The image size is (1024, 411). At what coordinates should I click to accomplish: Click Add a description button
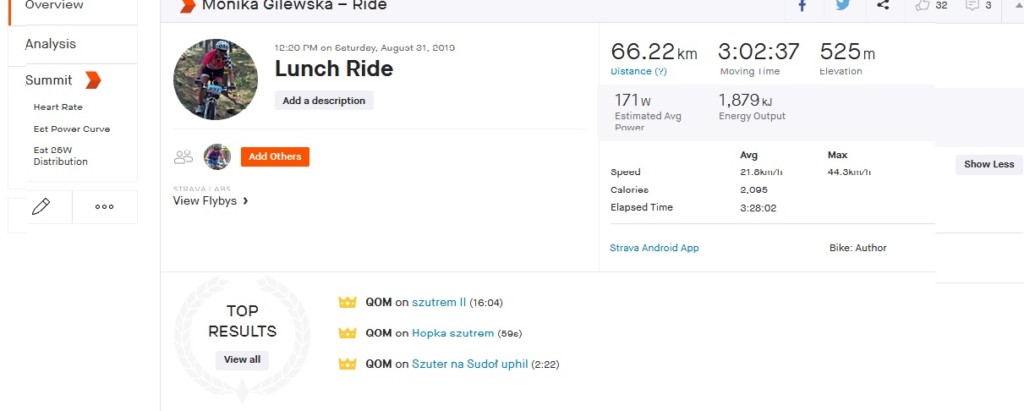point(324,101)
